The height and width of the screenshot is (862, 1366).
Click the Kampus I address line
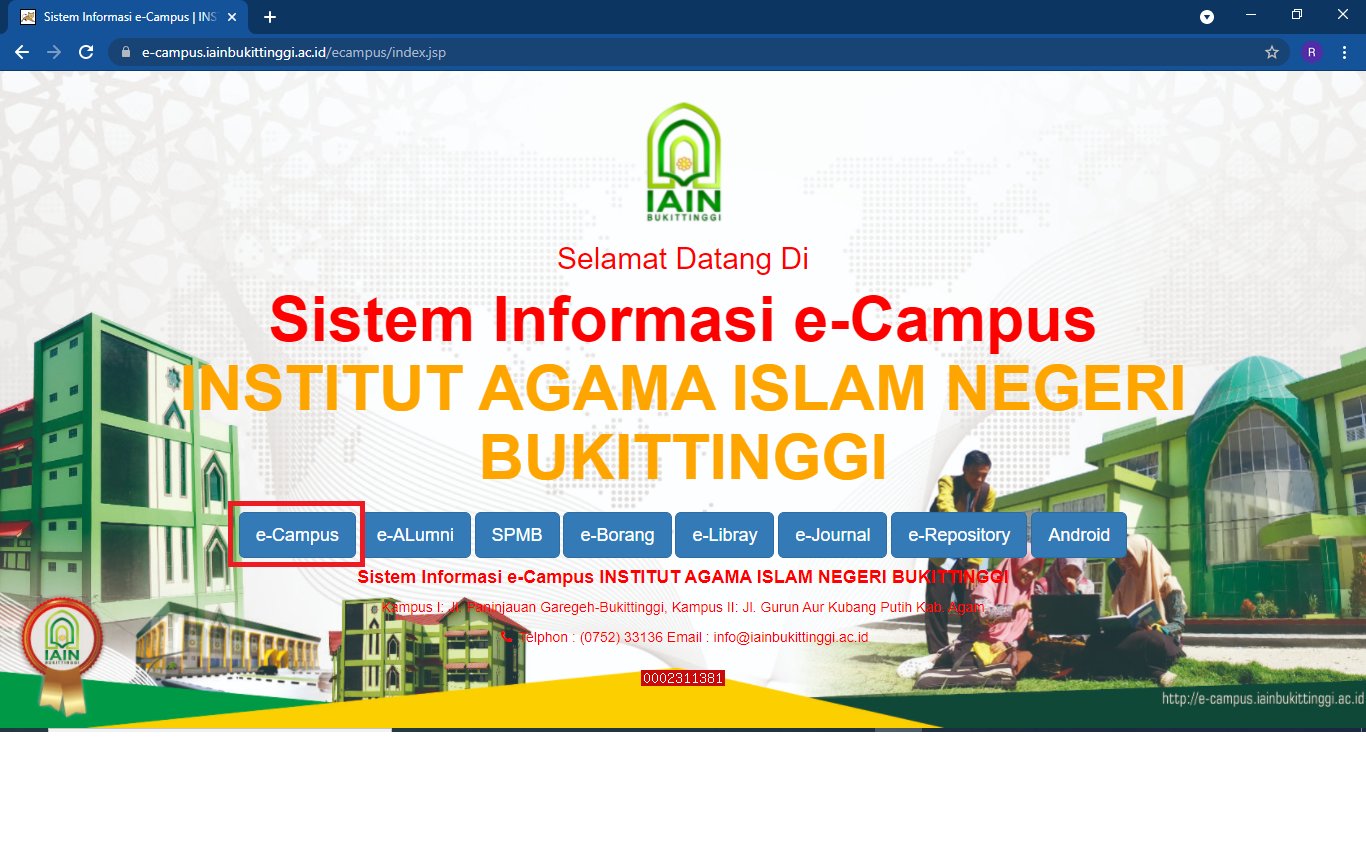tap(683, 607)
